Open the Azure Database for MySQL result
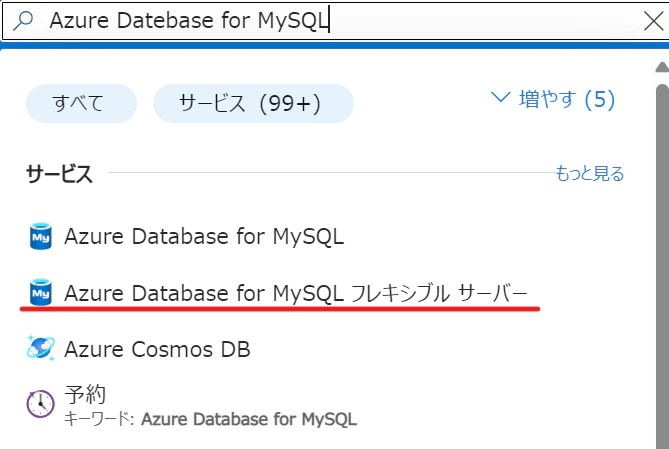The image size is (669, 449). (x=204, y=236)
